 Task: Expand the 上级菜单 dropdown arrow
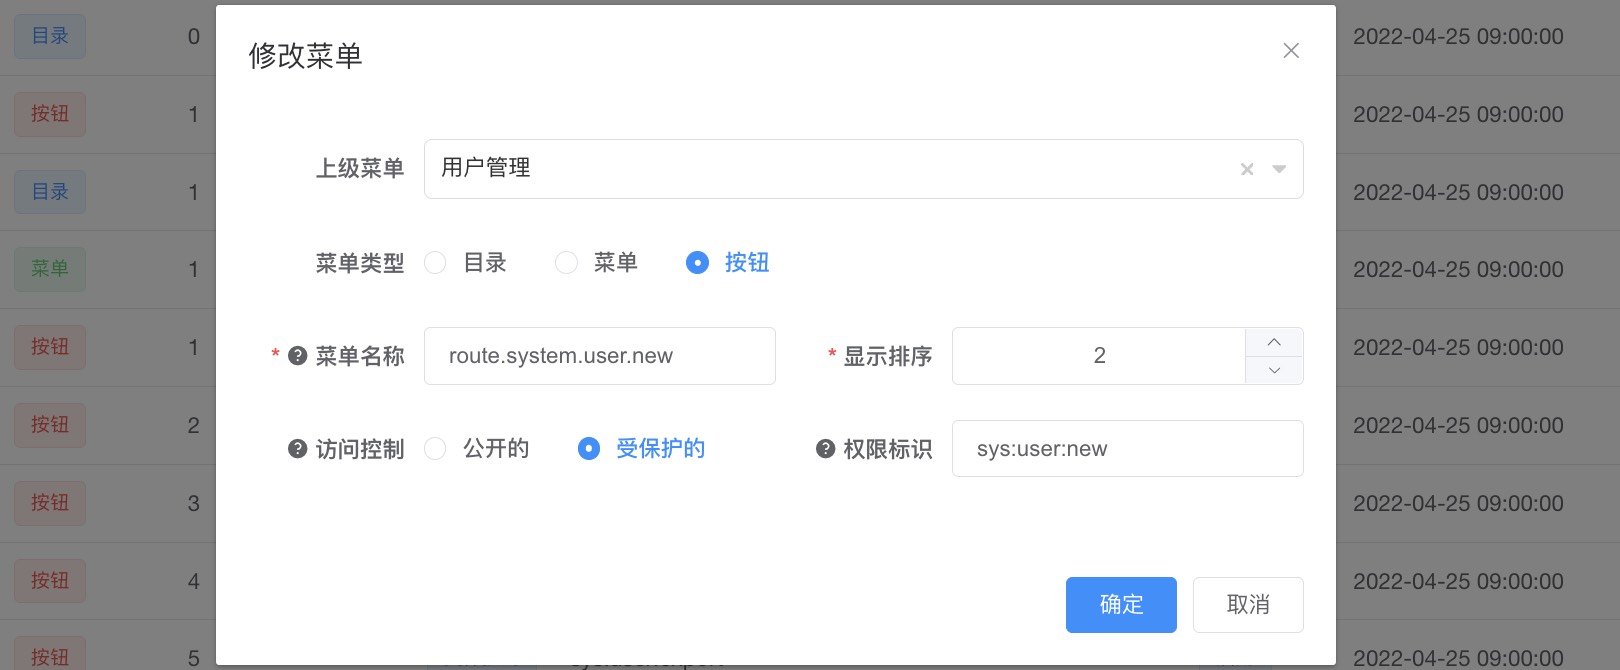click(x=1279, y=169)
